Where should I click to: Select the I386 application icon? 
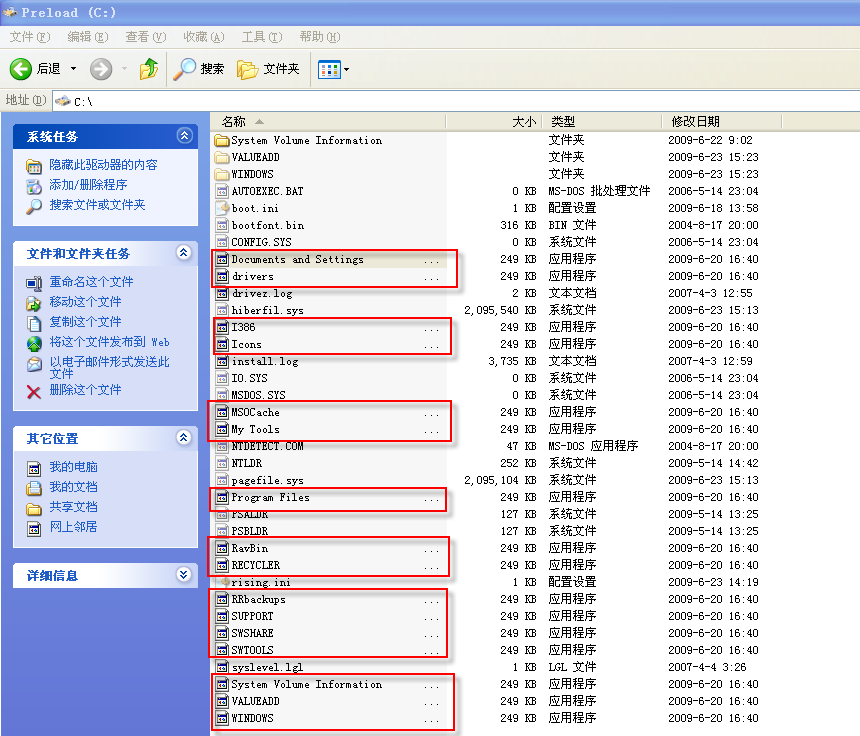222,327
